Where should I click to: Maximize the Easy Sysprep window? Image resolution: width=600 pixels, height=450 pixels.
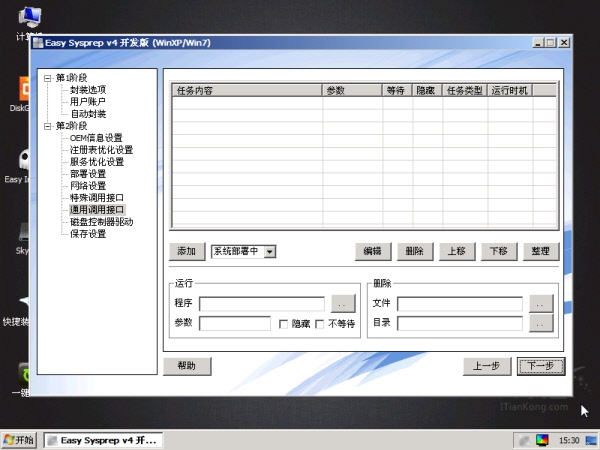(551, 43)
